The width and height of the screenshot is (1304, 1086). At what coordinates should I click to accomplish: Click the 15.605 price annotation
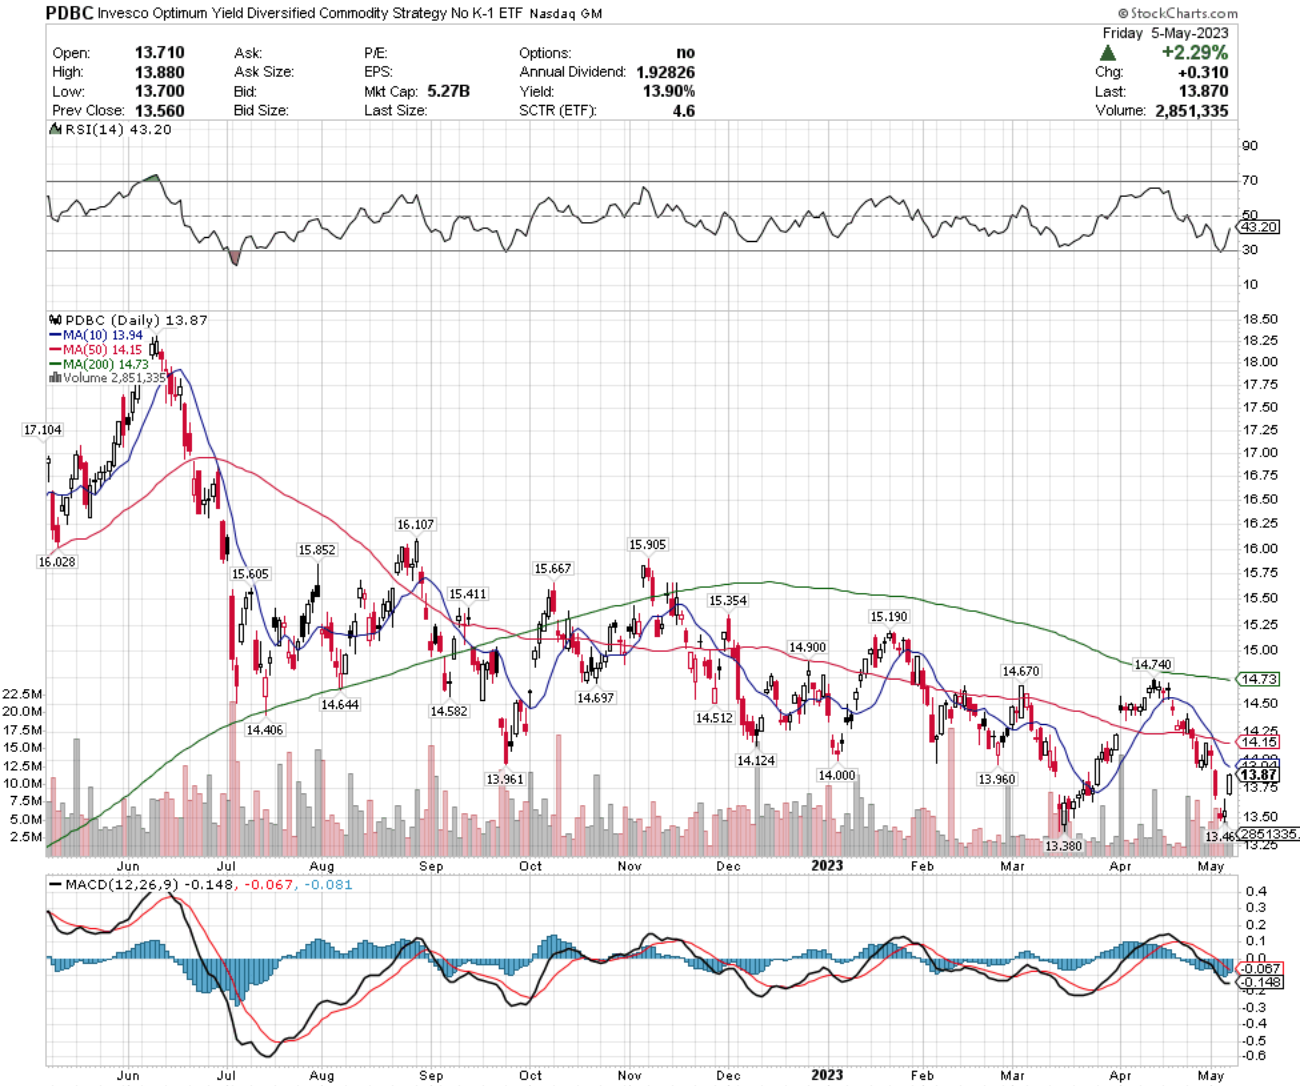tap(250, 574)
